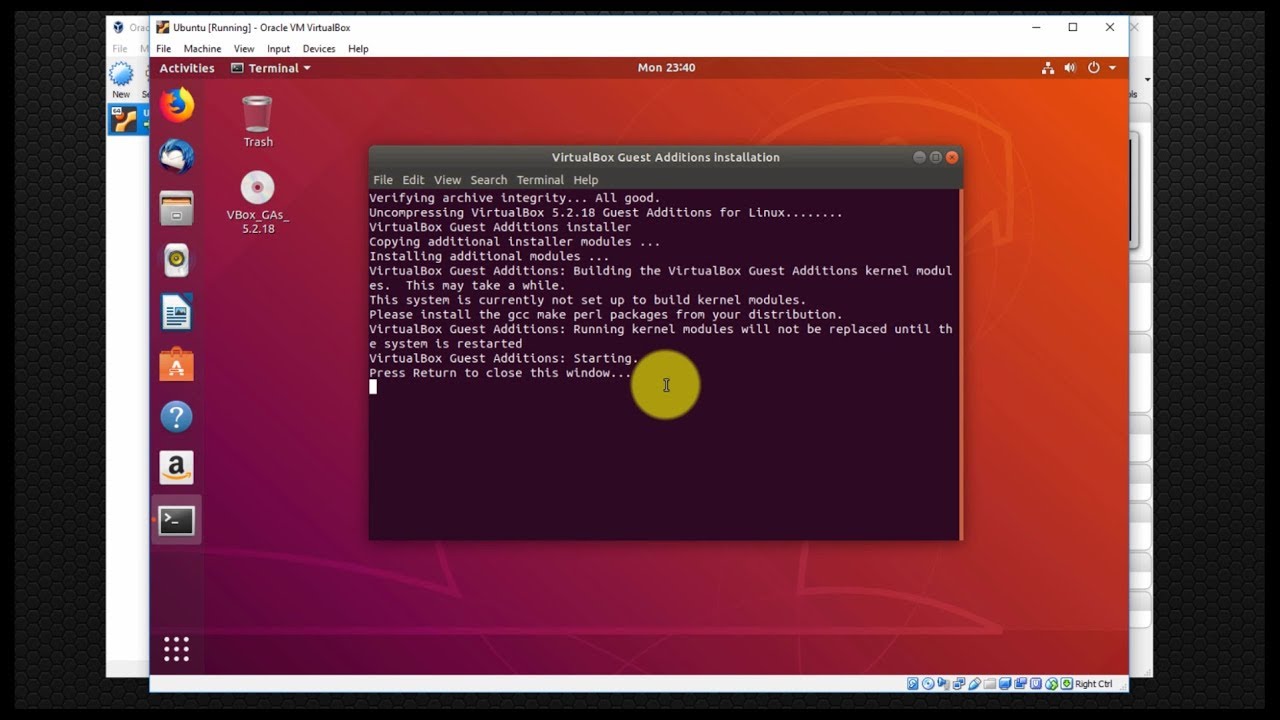The height and width of the screenshot is (720, 1280).
Task: Open Machine menu in VirtualBox window
Action: coord(202,48)
